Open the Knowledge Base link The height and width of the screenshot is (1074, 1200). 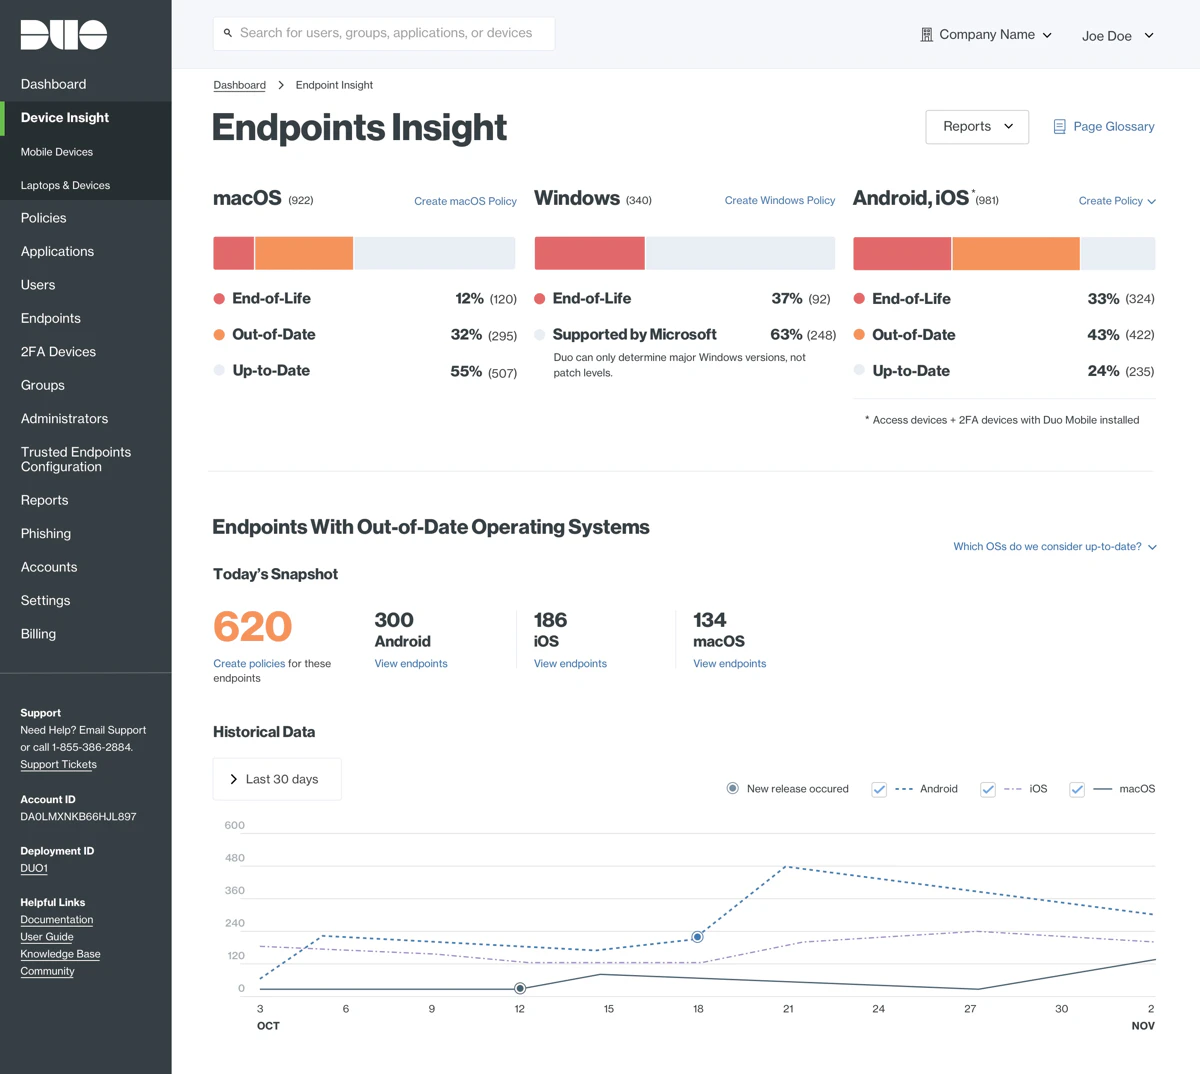(x=60, y=954)
